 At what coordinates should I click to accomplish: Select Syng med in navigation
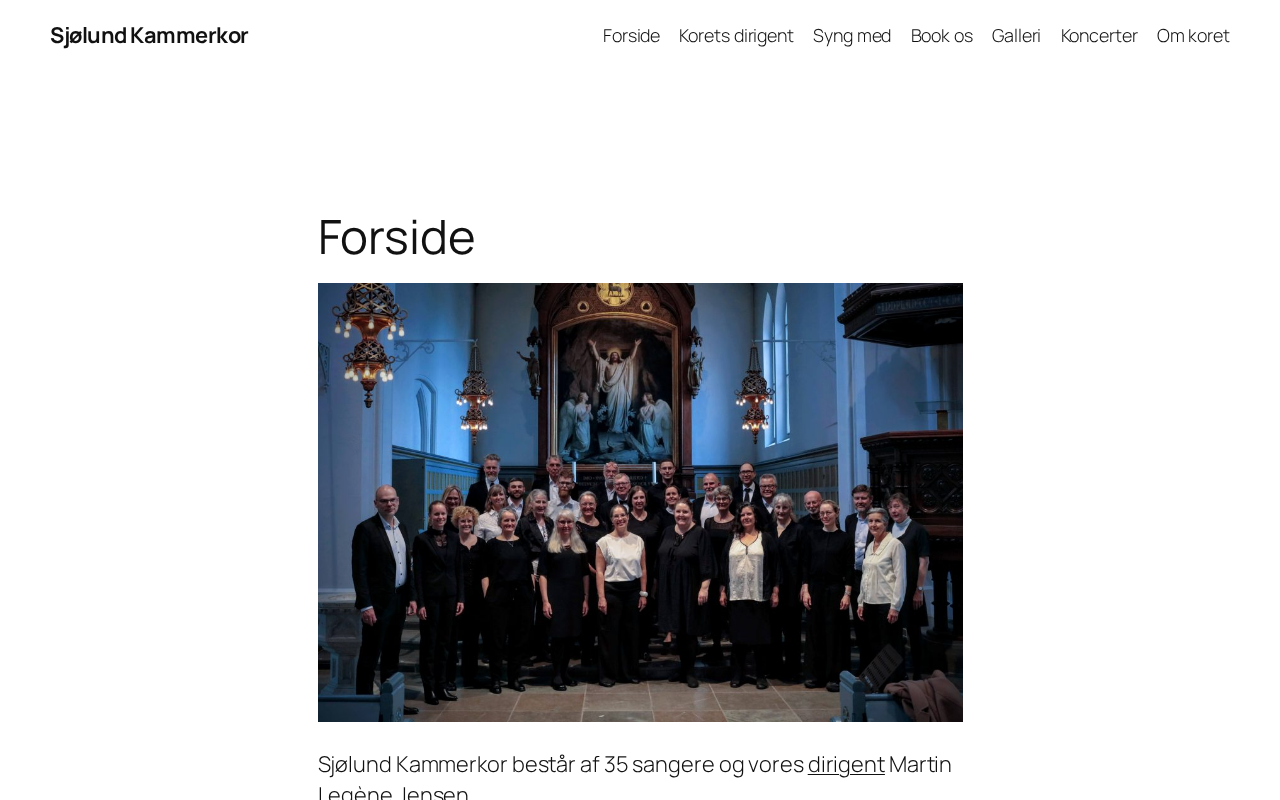pos(852,35)
